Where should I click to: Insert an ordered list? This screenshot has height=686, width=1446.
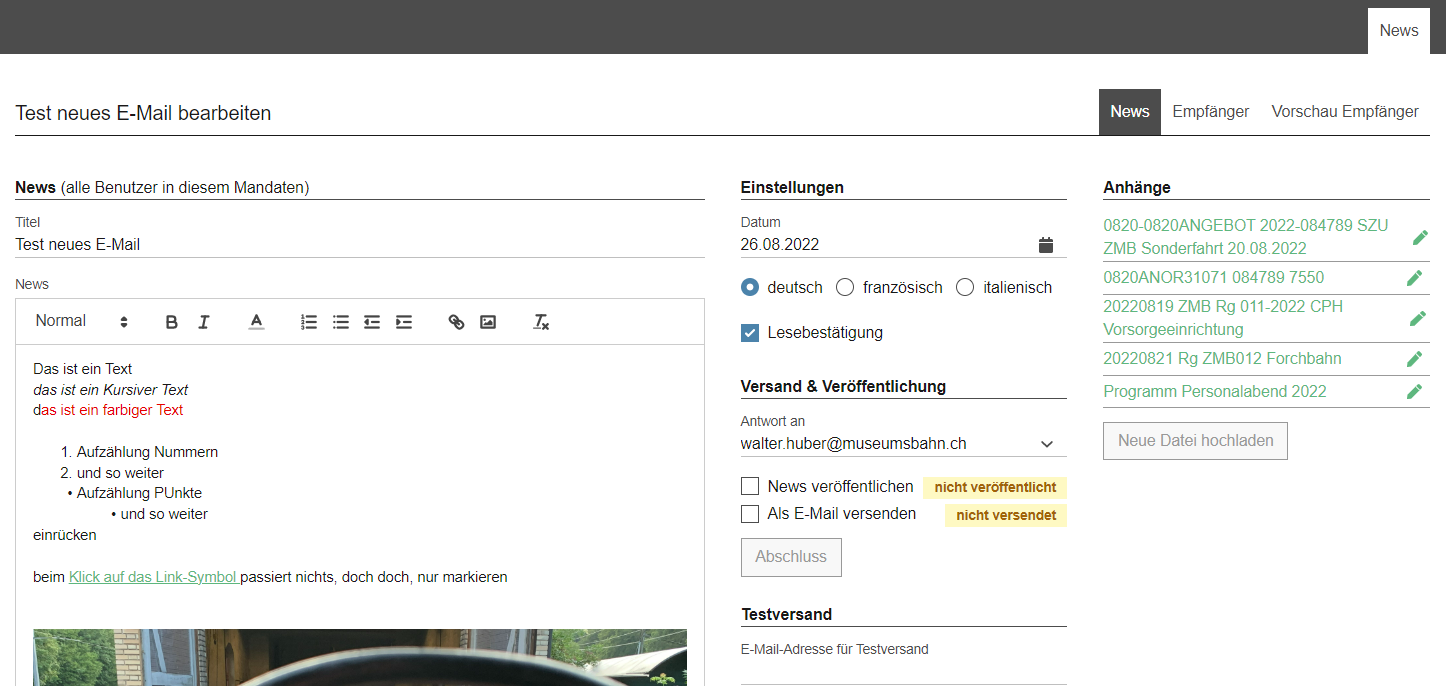308,321
